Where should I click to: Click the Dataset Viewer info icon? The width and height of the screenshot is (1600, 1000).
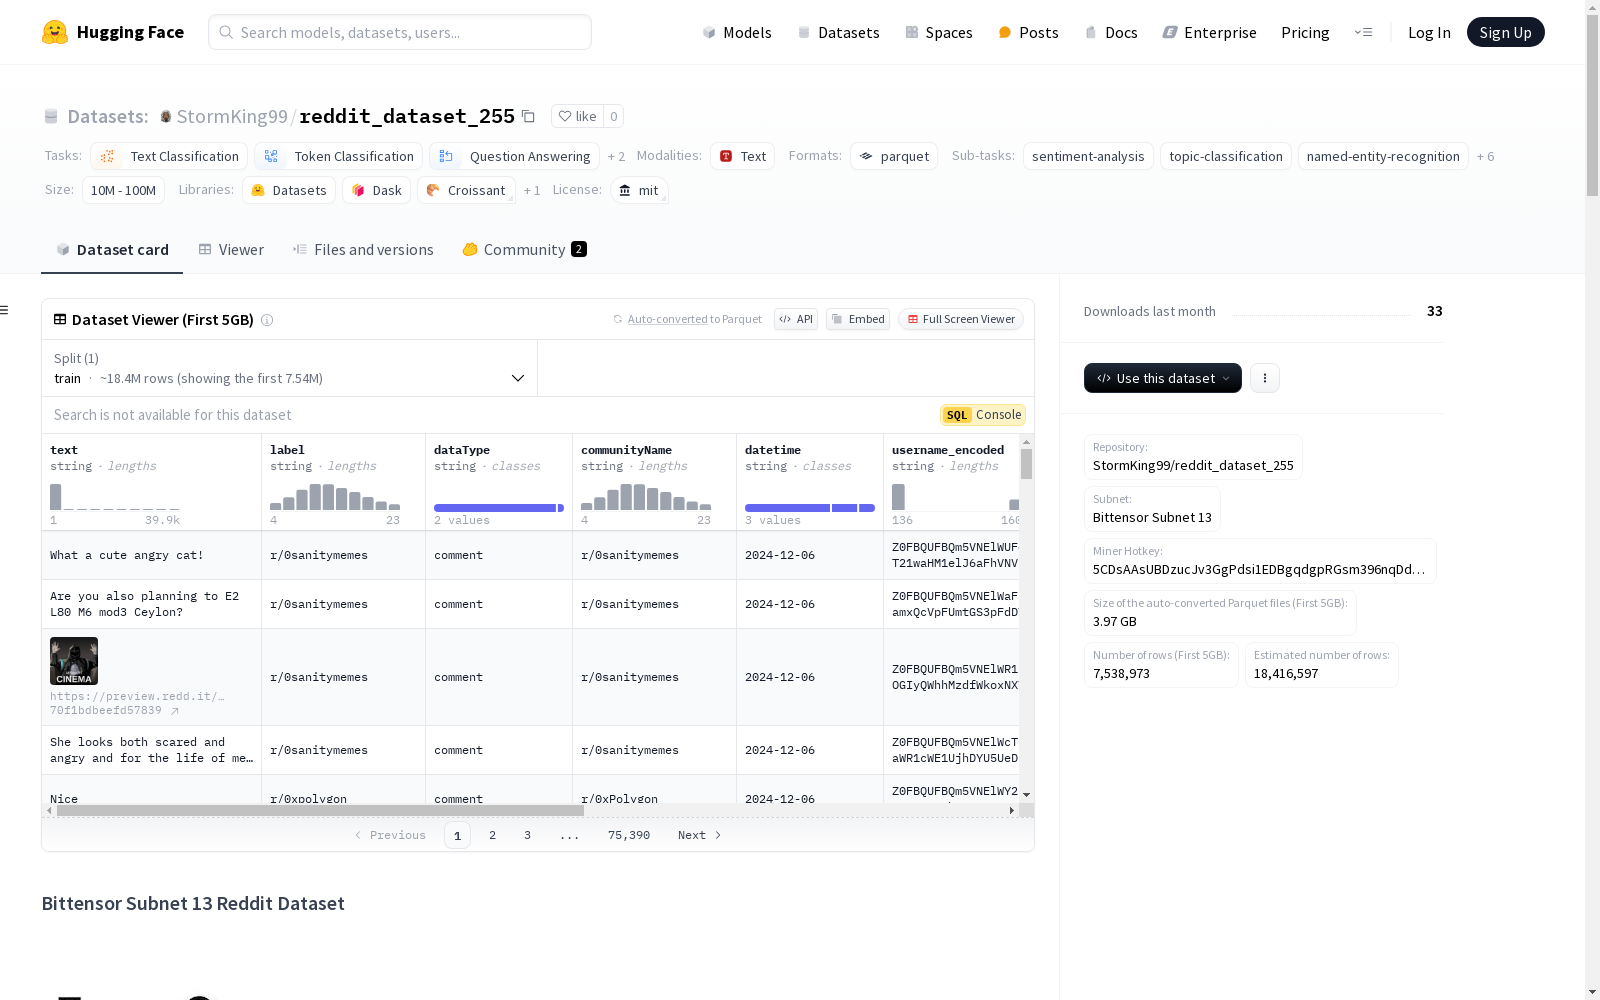click(x=267, y=320)
